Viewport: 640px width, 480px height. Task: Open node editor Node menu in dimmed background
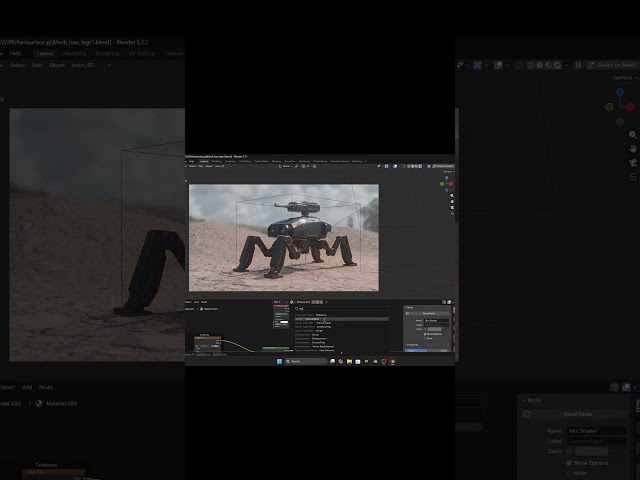click(46, 387)
